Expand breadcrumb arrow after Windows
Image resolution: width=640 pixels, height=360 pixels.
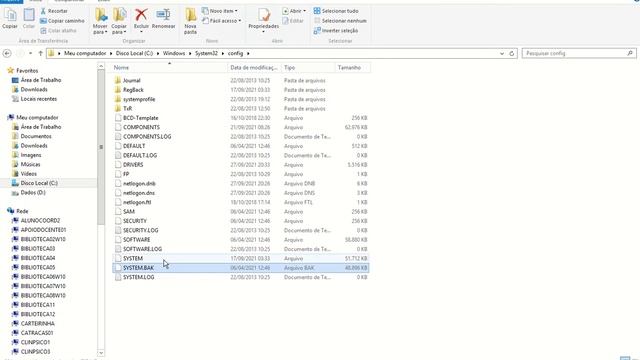(190, 53)
